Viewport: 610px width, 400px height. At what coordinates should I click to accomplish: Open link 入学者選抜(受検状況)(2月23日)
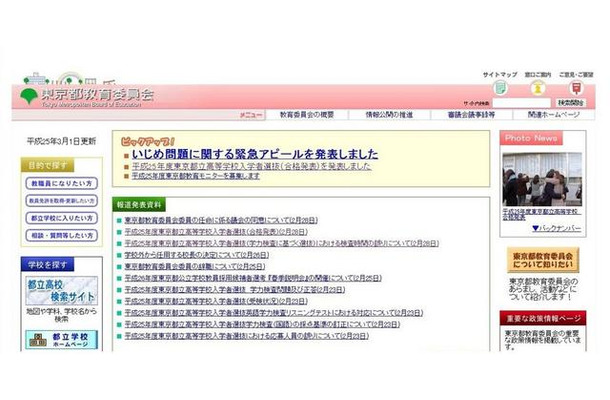point(216,301)
